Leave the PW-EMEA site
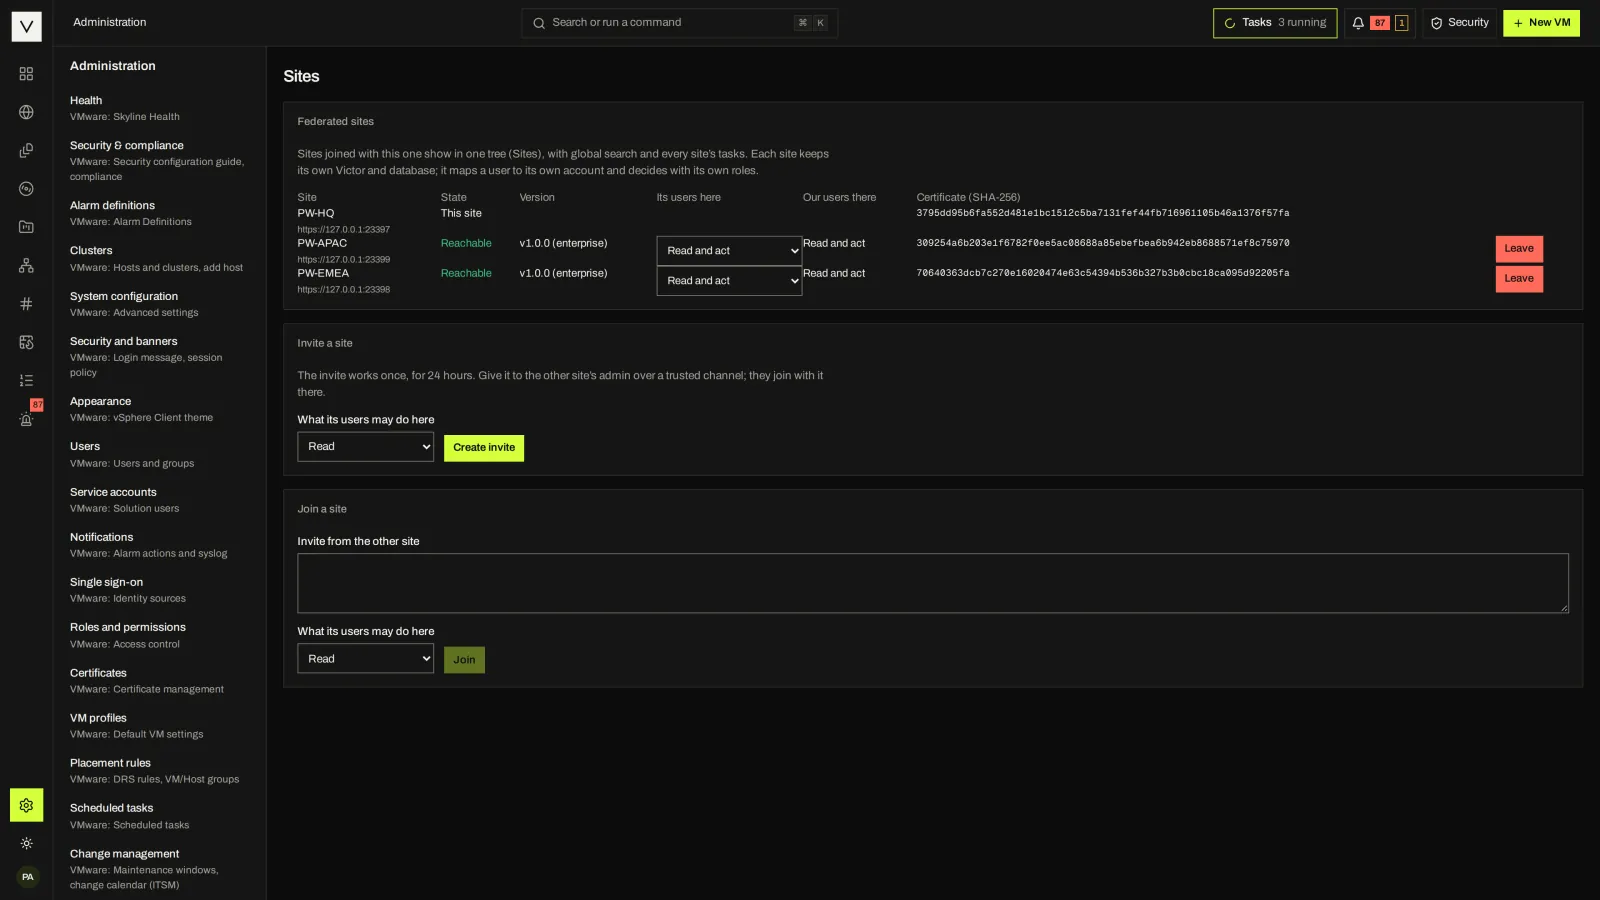Image resolution: width=1600 pixels, height=900 pixels. tap(1519, 279)
